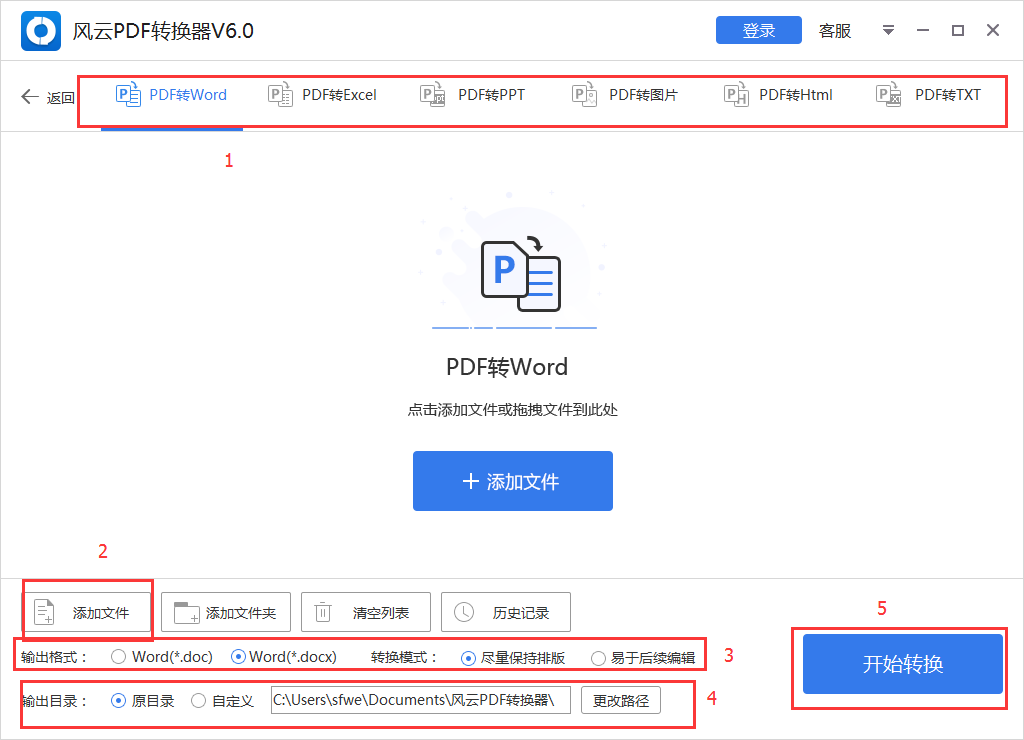This screenshot has width=1024, height=740.
Task: Switch to the PDF转图片 tab
Action: pyautogui.click(x=625, y=95)
